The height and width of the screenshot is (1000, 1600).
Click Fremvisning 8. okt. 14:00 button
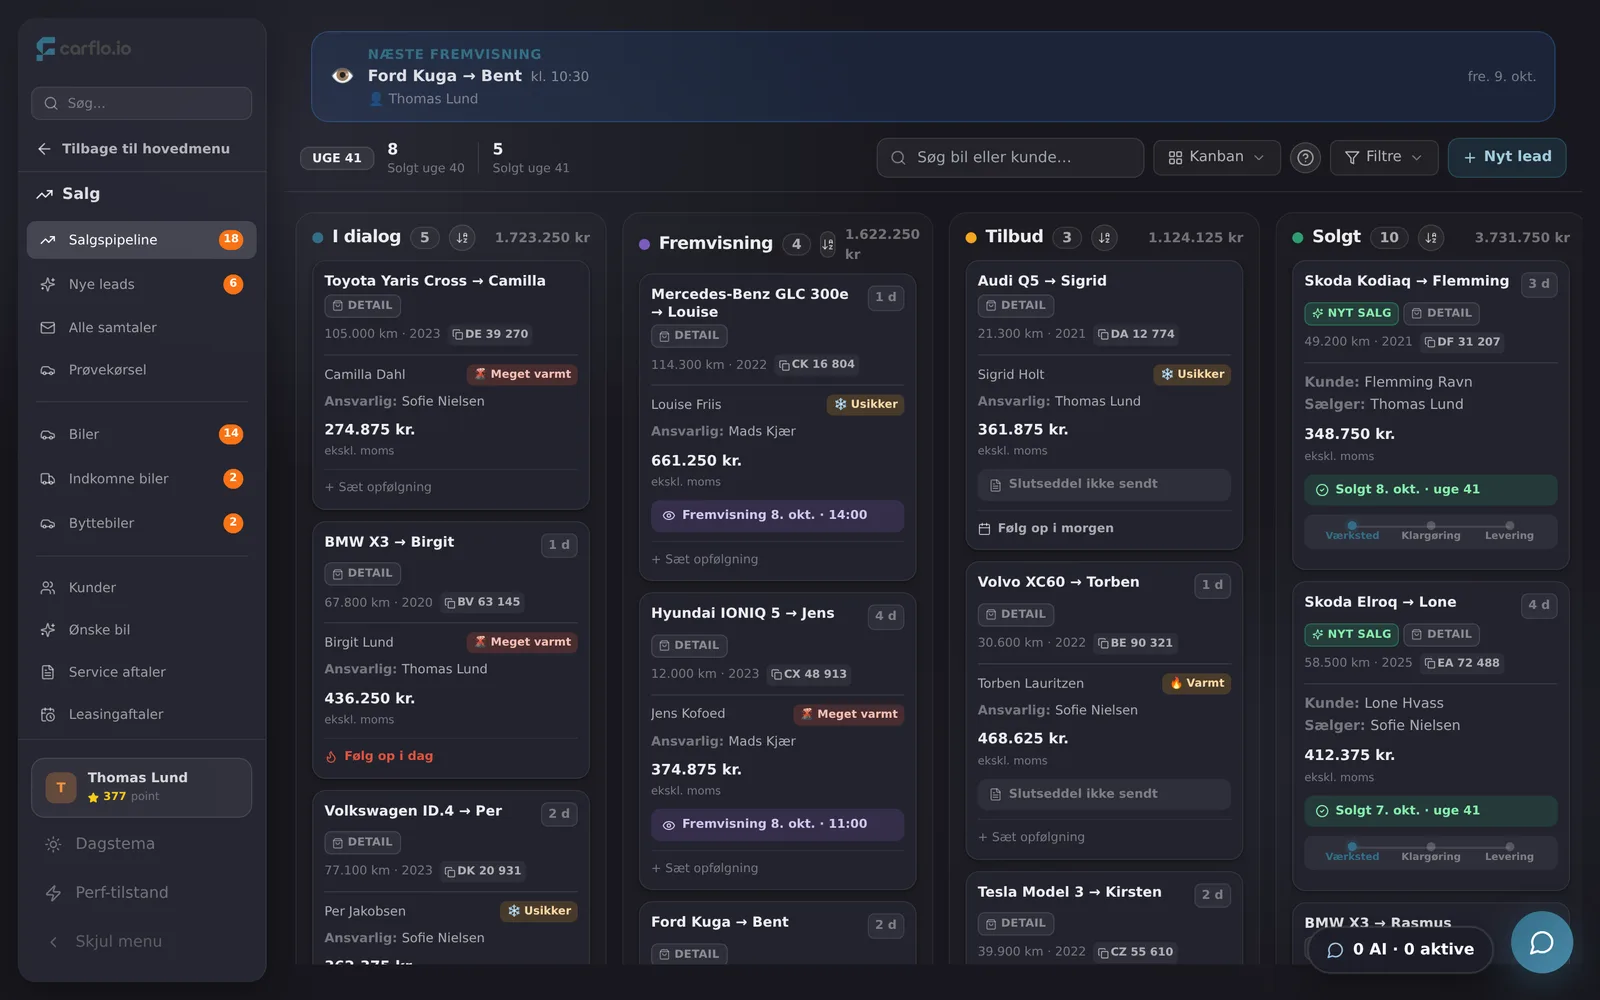(777, 515)
